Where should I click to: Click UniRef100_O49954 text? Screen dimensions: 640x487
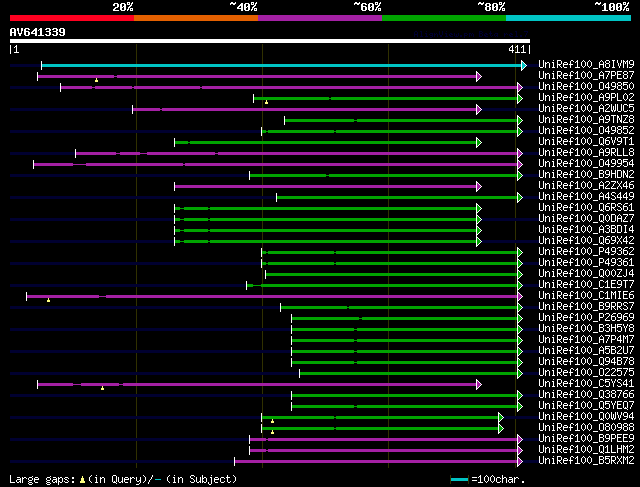point(586,164)
